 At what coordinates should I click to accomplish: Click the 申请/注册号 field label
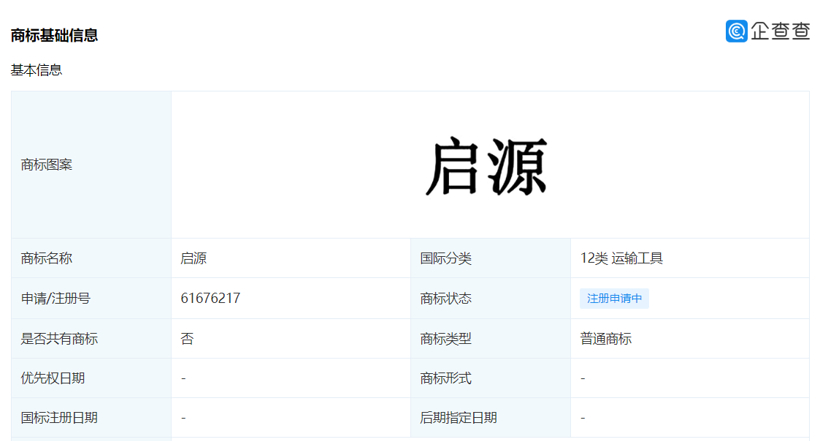pos(55,298)
